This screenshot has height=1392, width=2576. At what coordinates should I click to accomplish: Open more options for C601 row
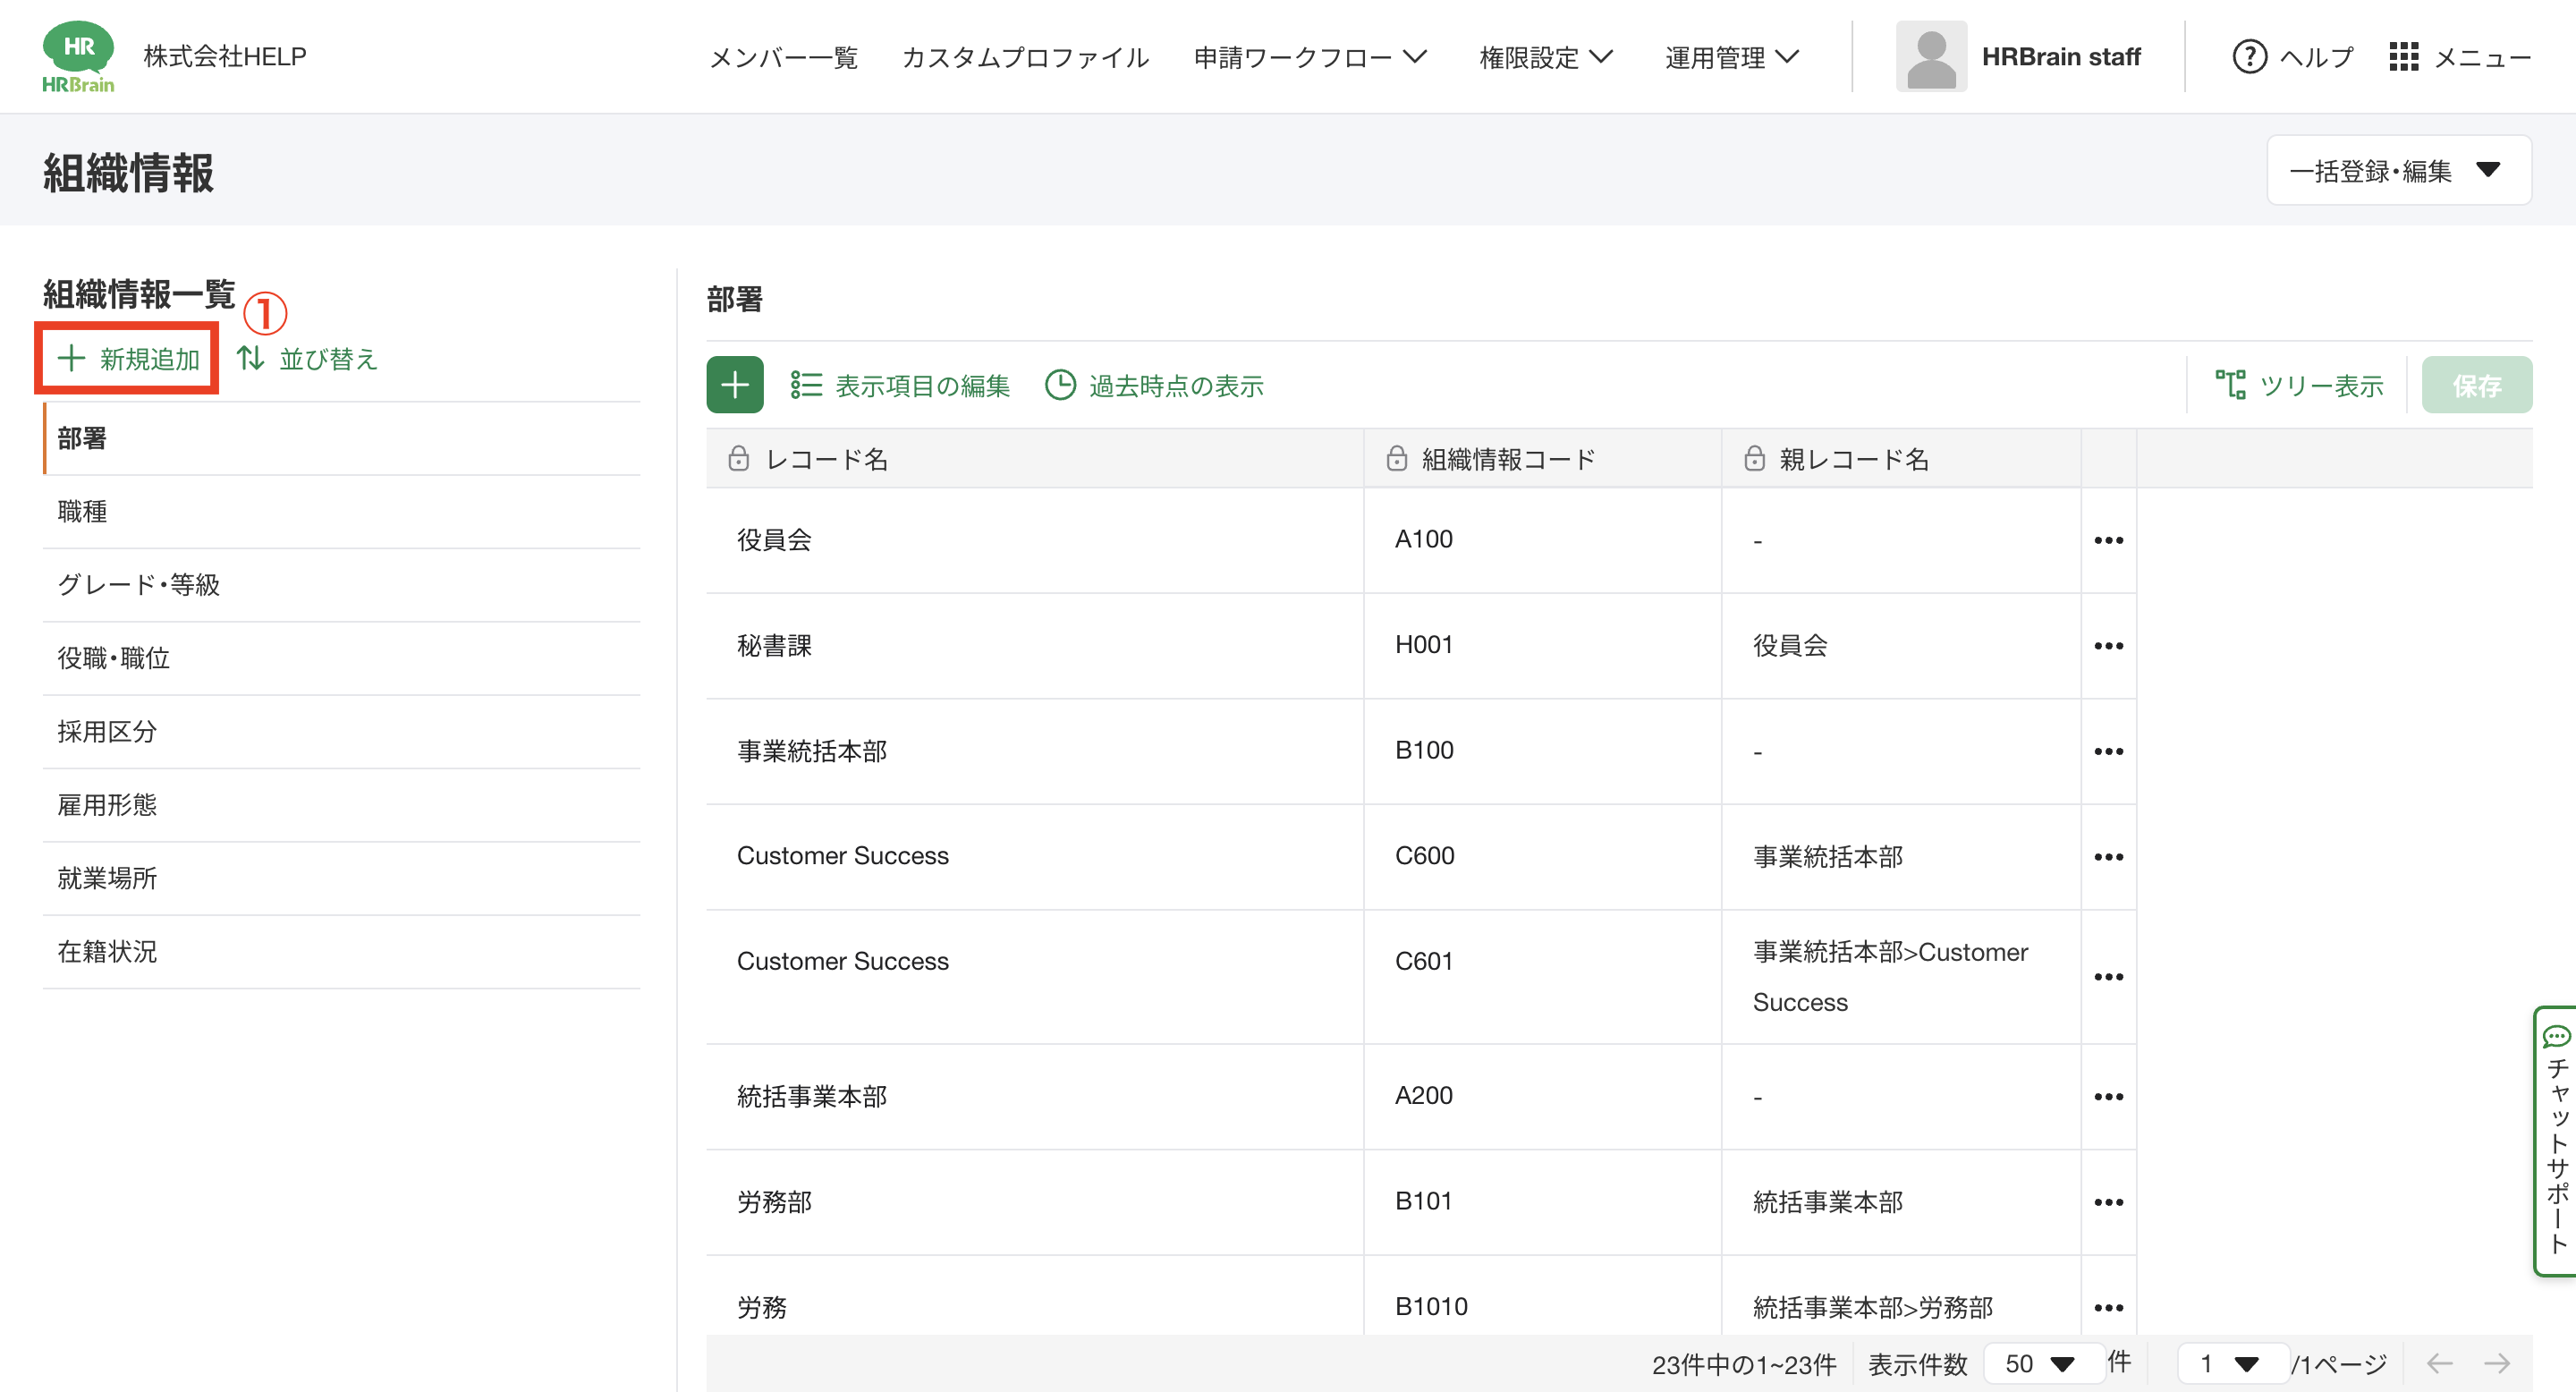[x=2108, y=977]
